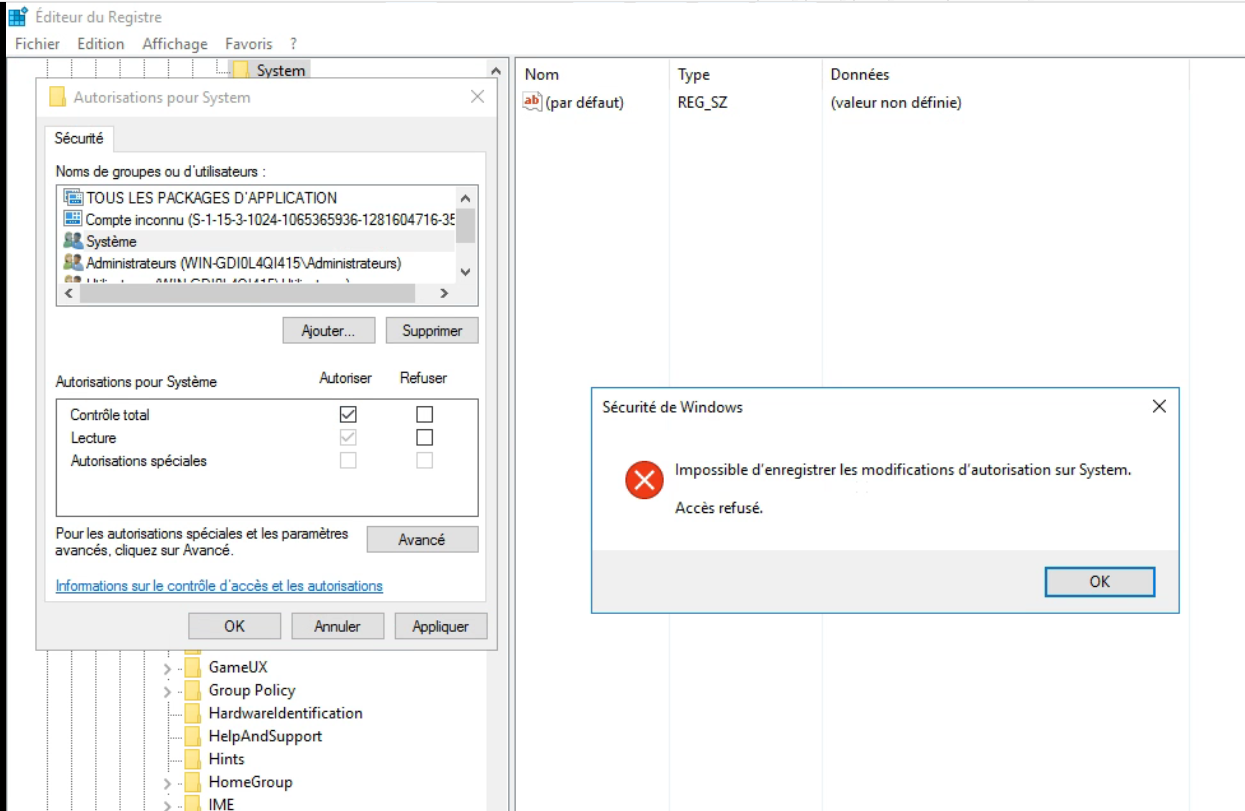Click the Registry Editor app icon in title bar
Image resolution: width=1245 pixels, height=811 pixels.
point(17,17)
